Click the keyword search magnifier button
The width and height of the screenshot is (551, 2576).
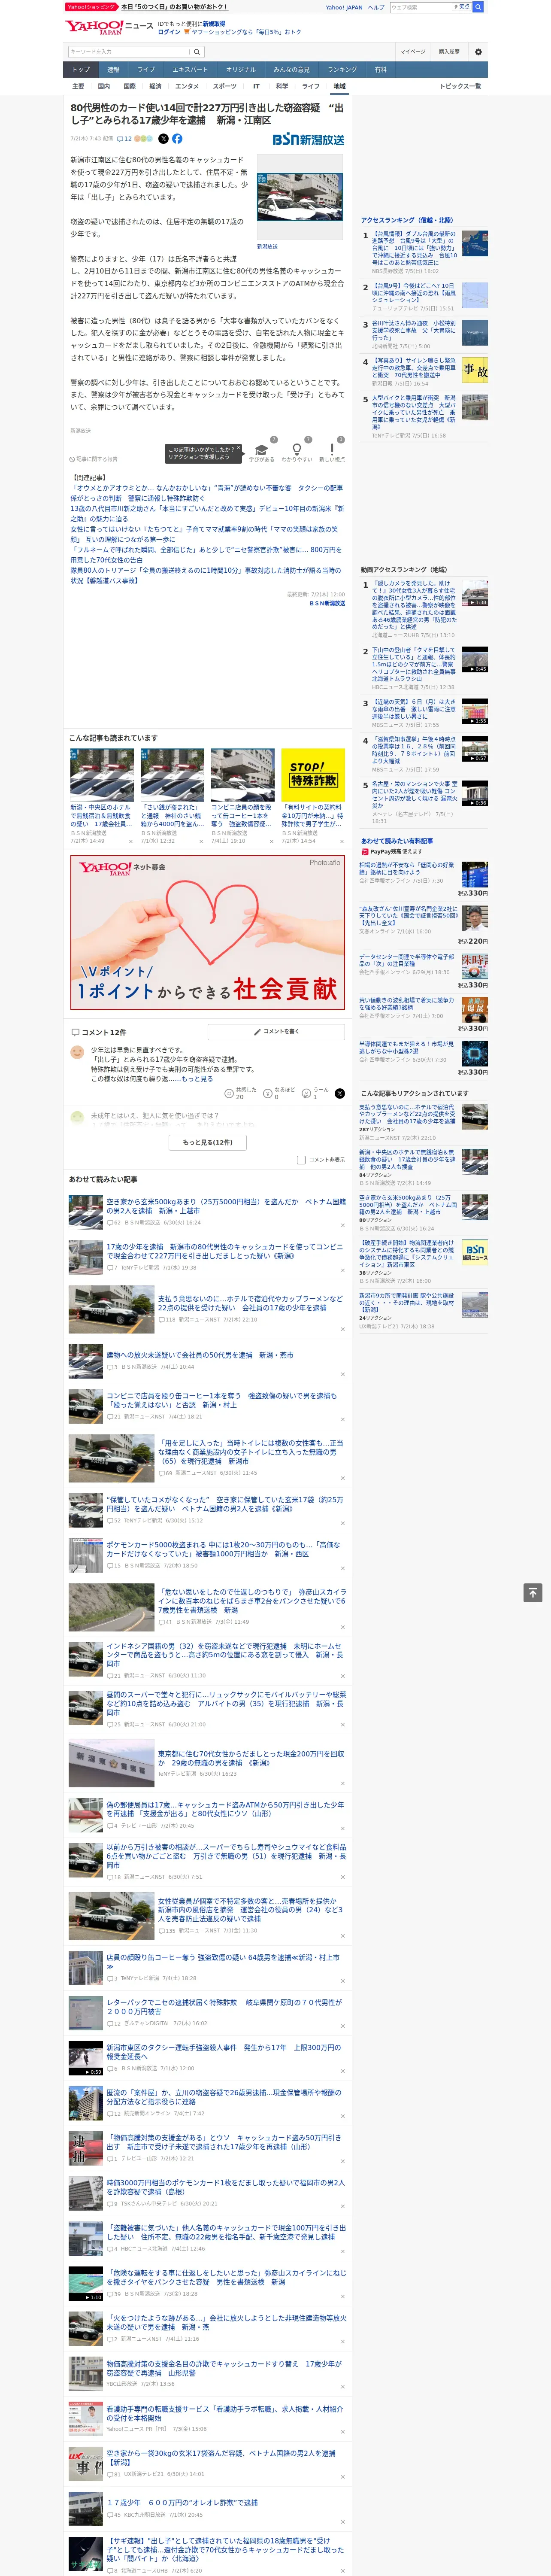(x=197, y=51)
